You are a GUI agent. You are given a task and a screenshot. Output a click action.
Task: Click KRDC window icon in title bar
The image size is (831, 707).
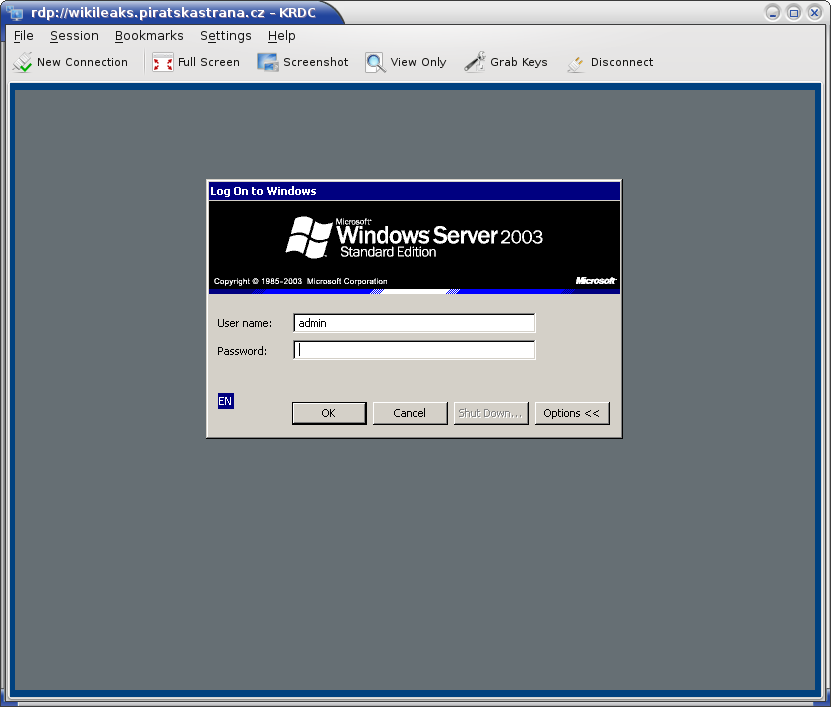pyautogui.click(x=15, y=12)
